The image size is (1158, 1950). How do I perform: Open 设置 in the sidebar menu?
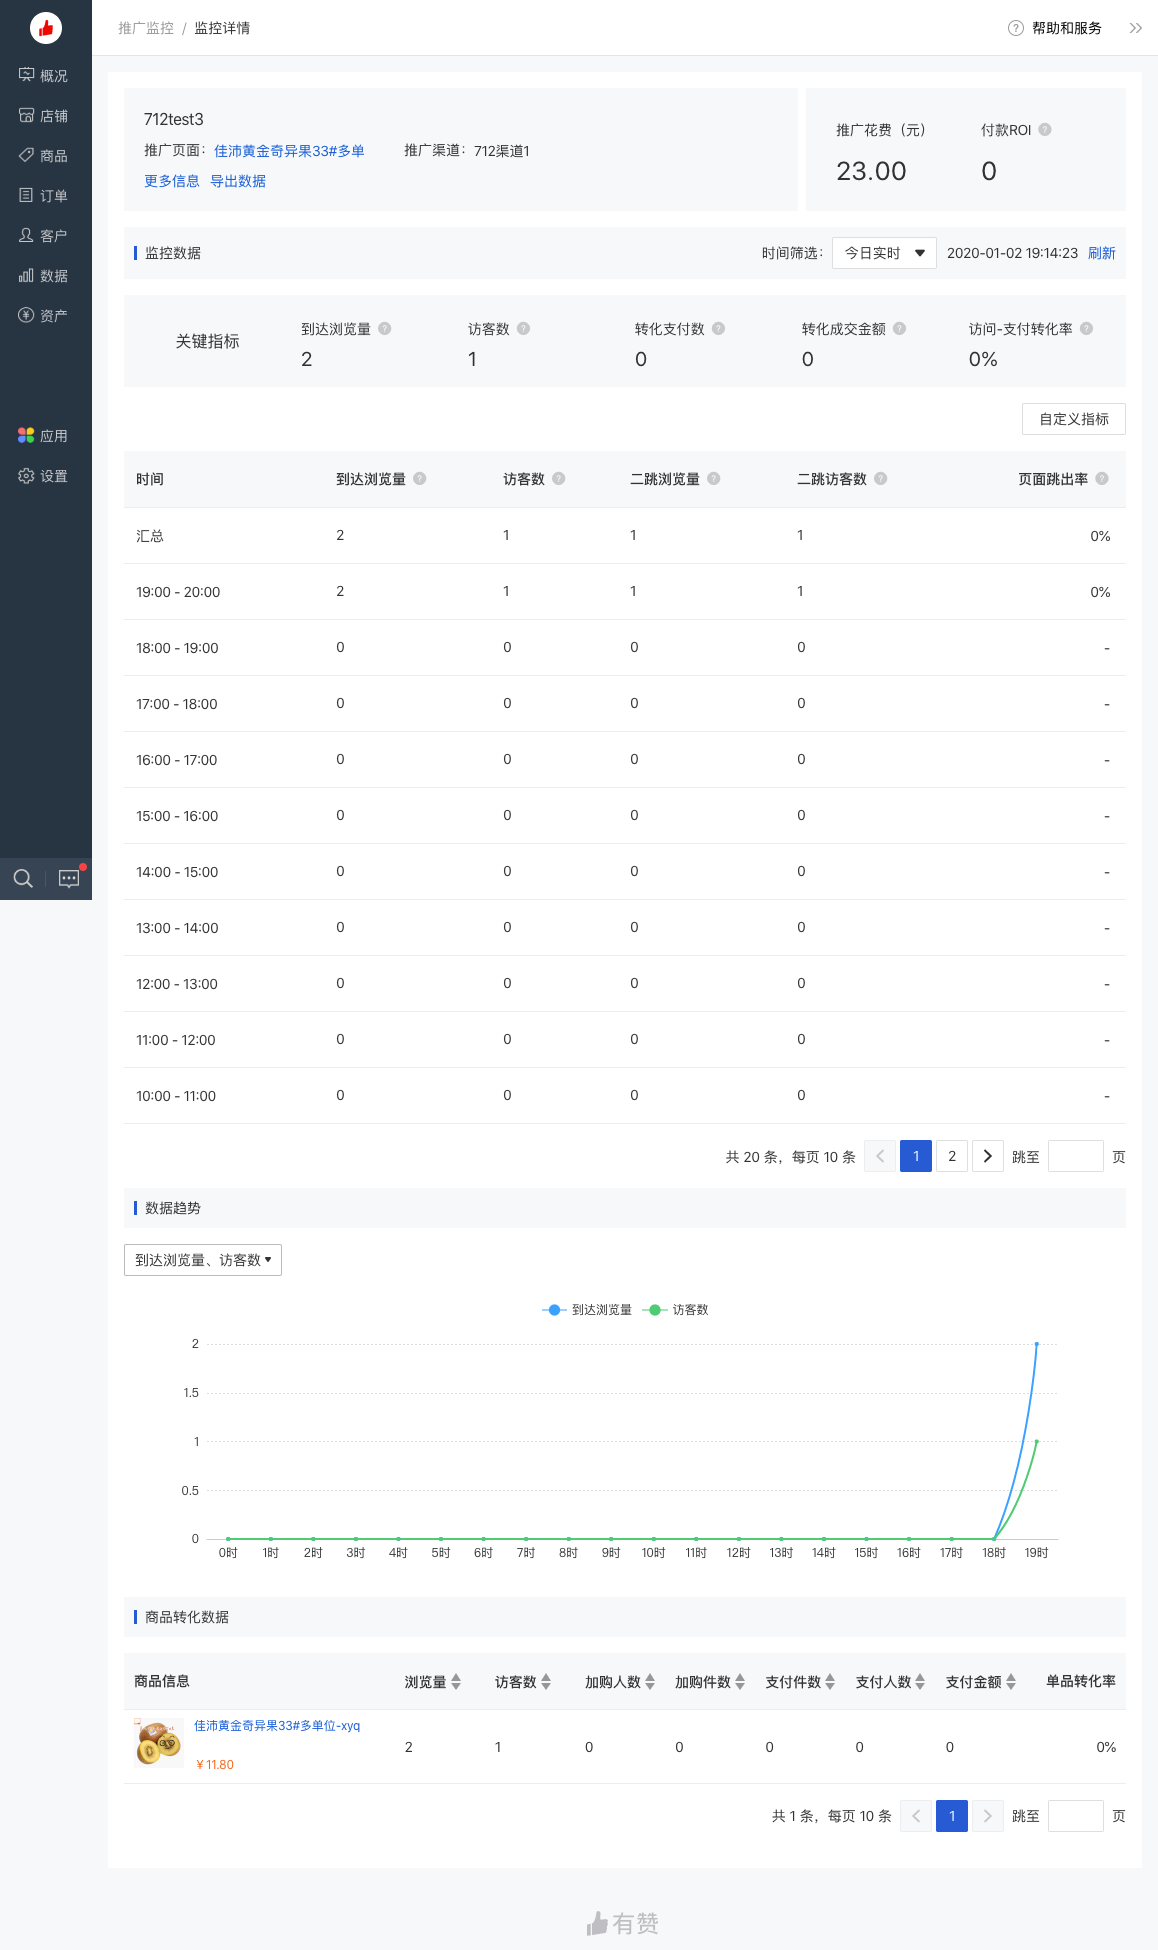pyautogui.click(x=45, y=475)
